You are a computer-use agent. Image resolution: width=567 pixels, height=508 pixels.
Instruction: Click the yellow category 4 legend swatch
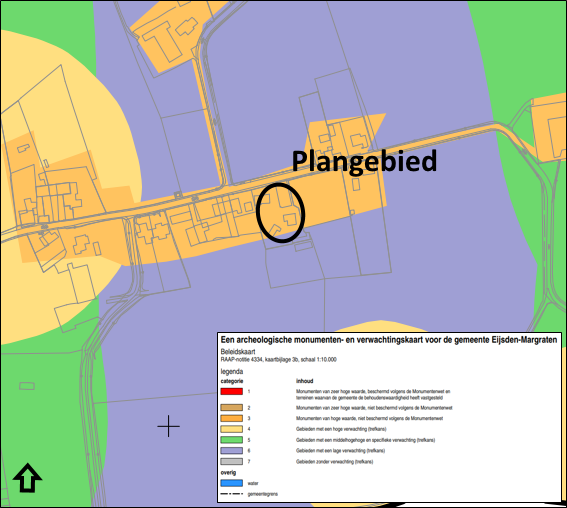(x=231, y=429)
